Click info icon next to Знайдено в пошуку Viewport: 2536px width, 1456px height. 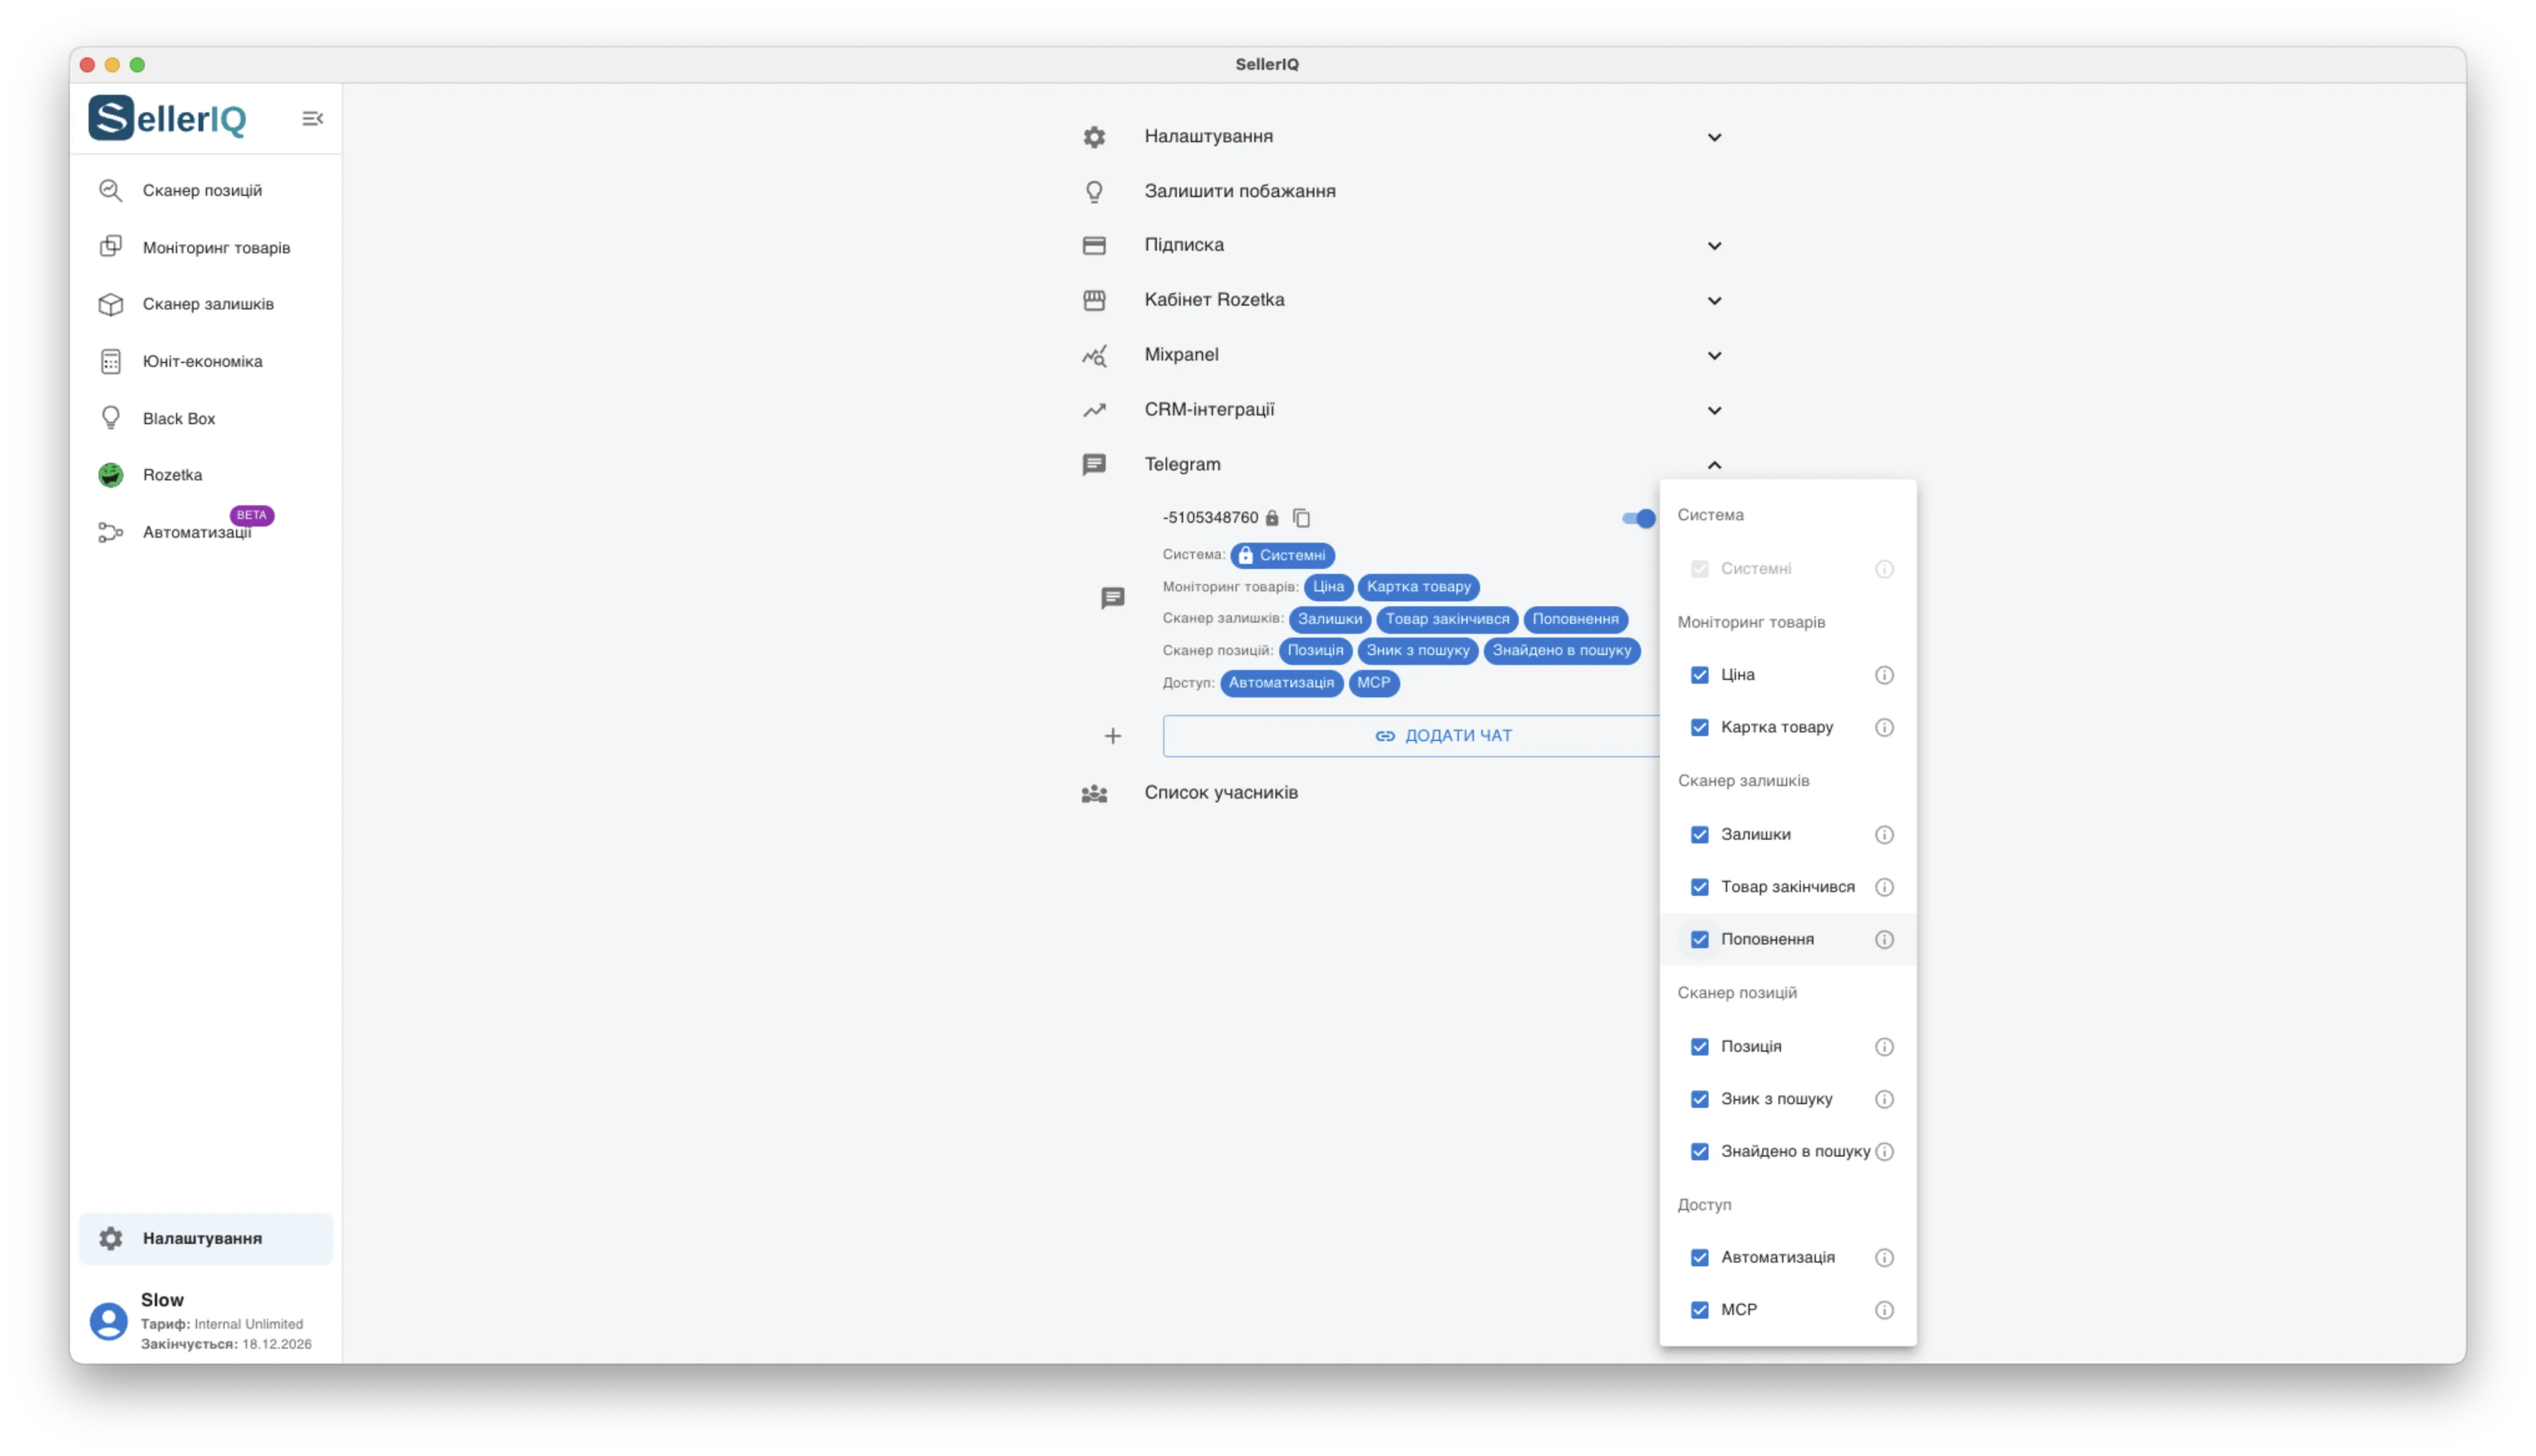1884,1152
